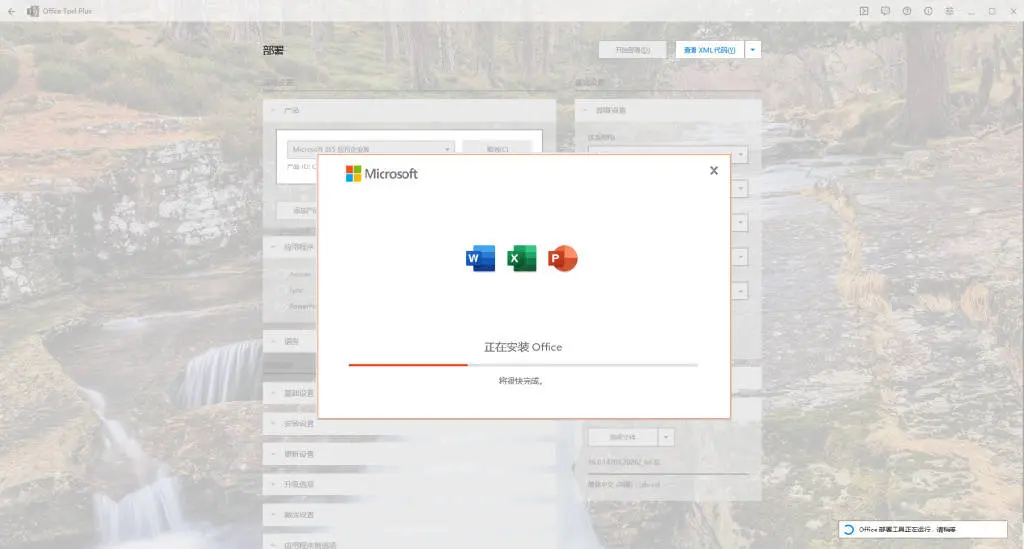Open dropdown arrow beside 查看 XML 代码
The width and height of the screenshot is (1024, 549).
point(752,50)
